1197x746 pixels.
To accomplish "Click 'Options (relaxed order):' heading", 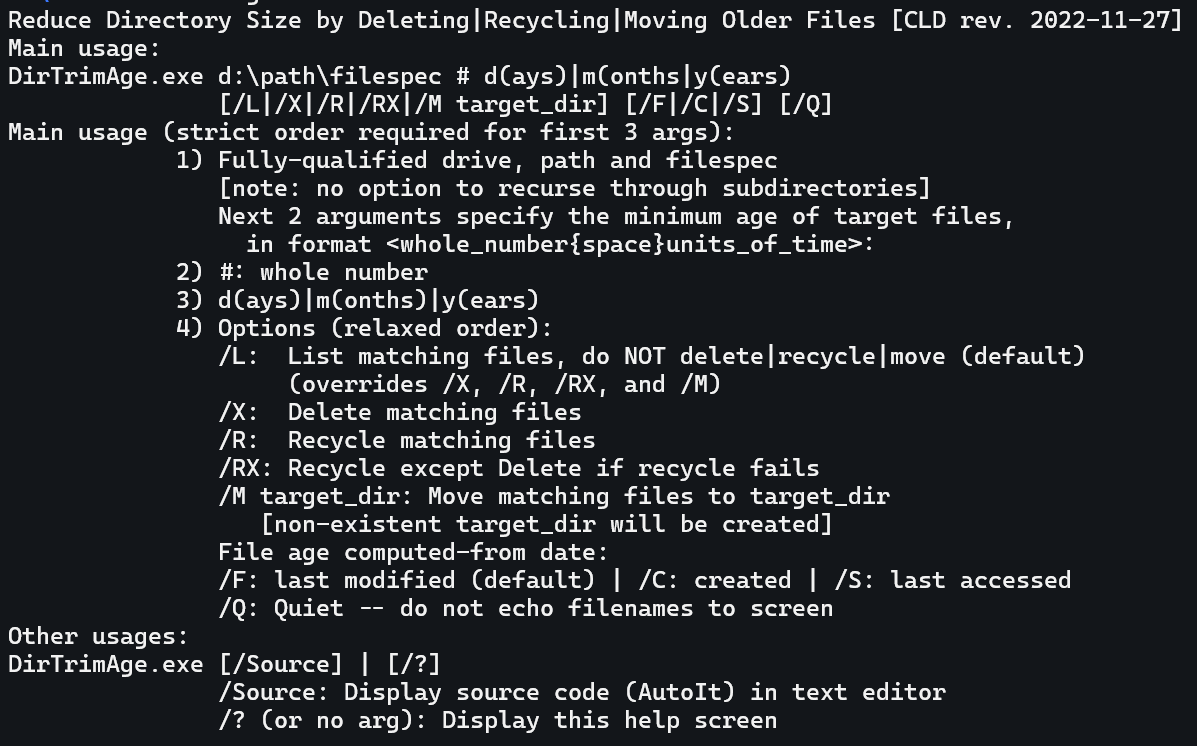I will (x=385, y=328).
